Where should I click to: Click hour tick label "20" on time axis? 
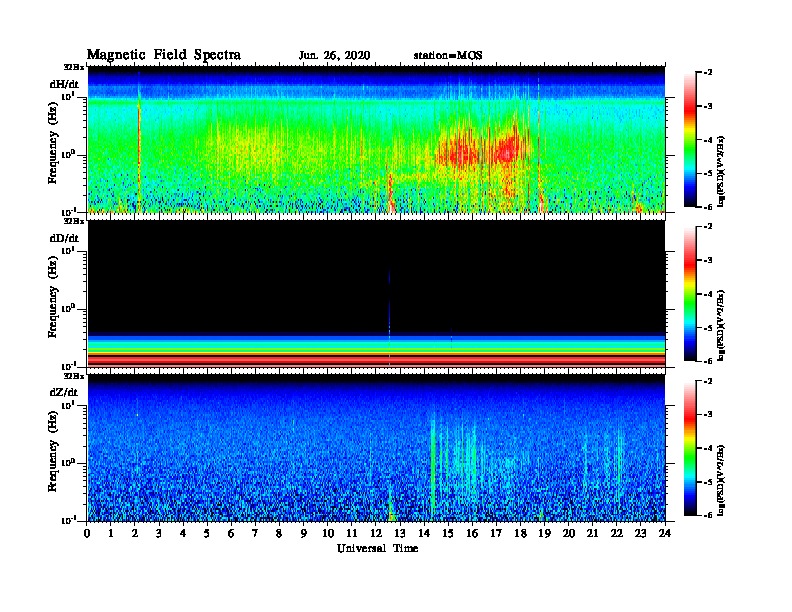(x=569, y=533)
